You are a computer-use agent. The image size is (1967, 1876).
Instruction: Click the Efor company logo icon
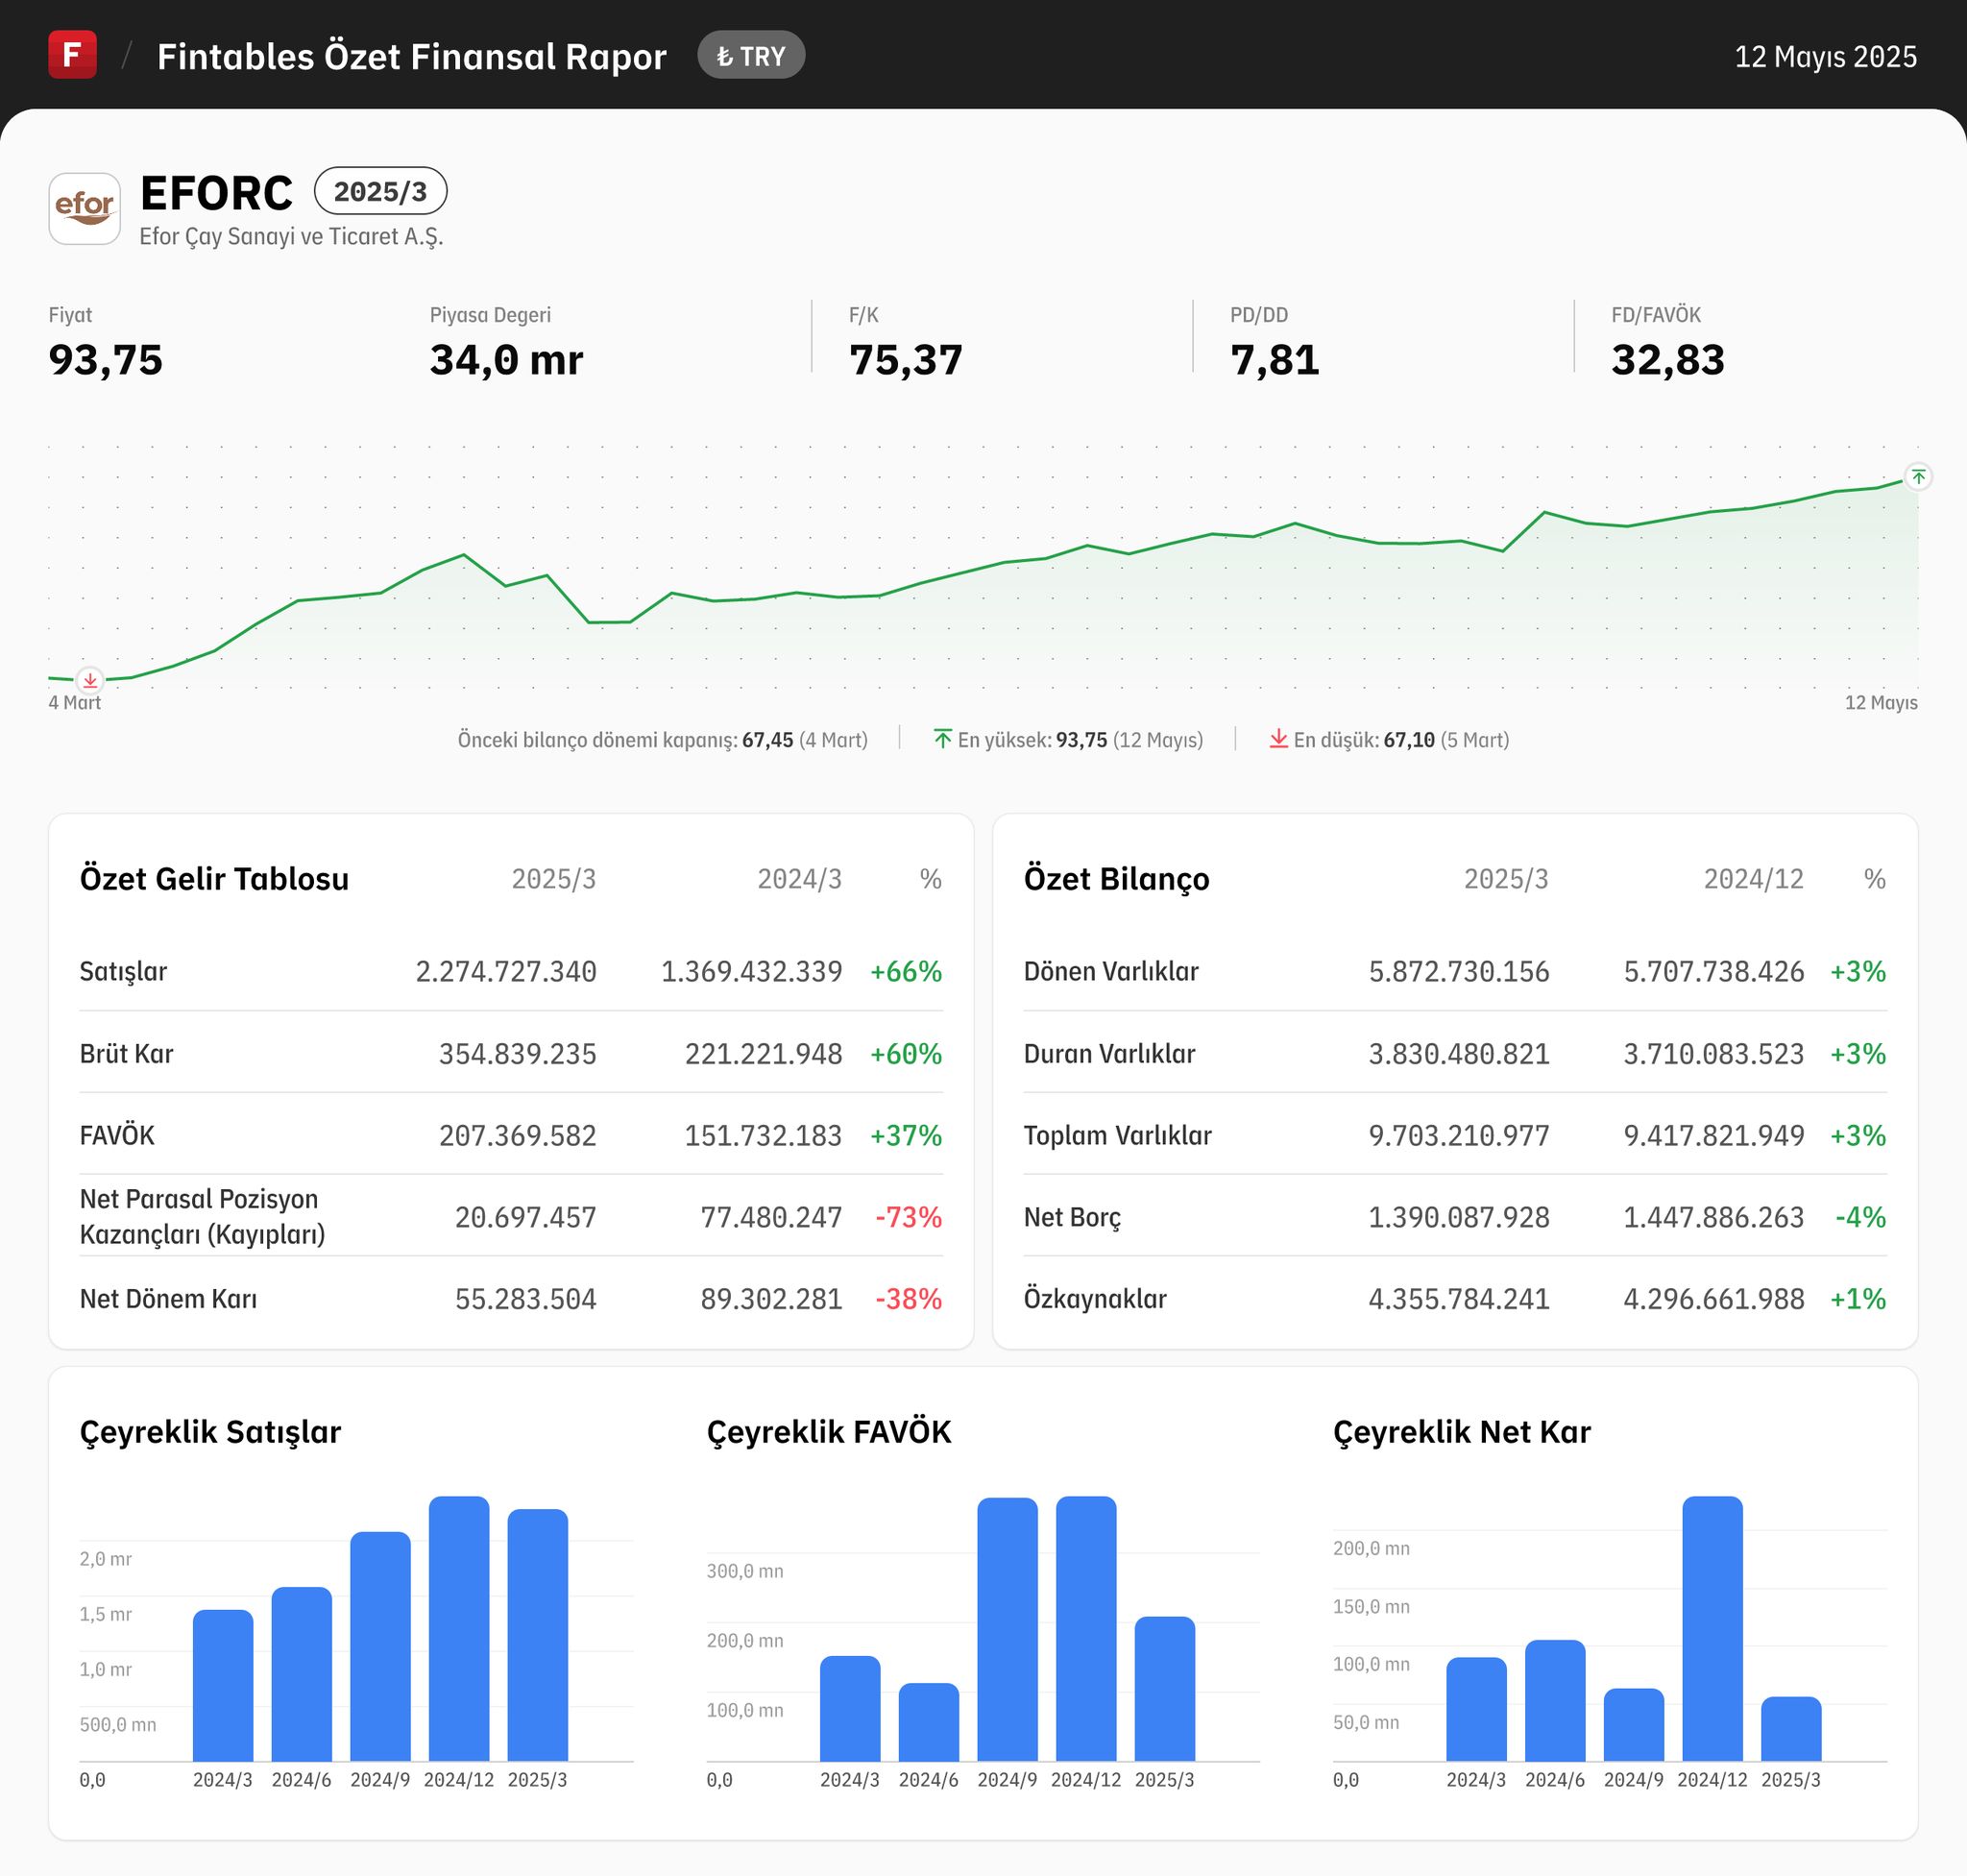pos(85,209)
